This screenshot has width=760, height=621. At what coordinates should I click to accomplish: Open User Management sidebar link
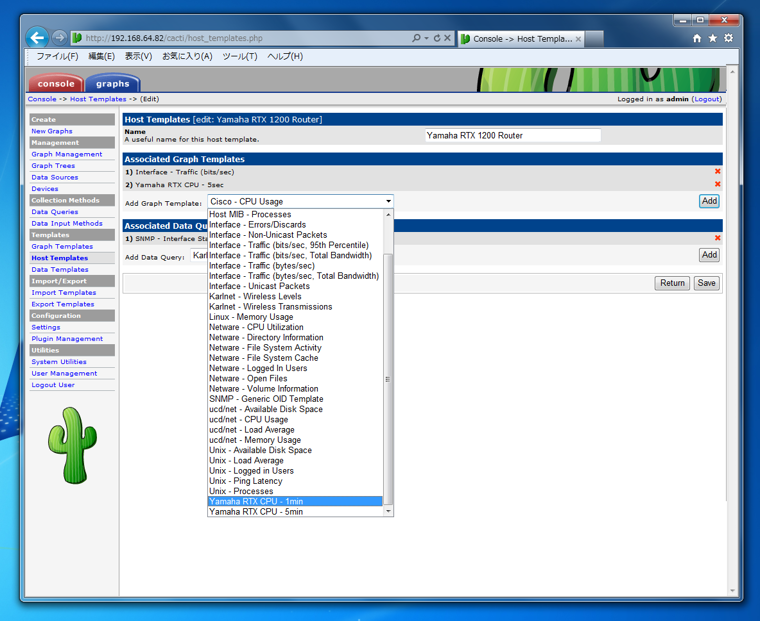64,373
